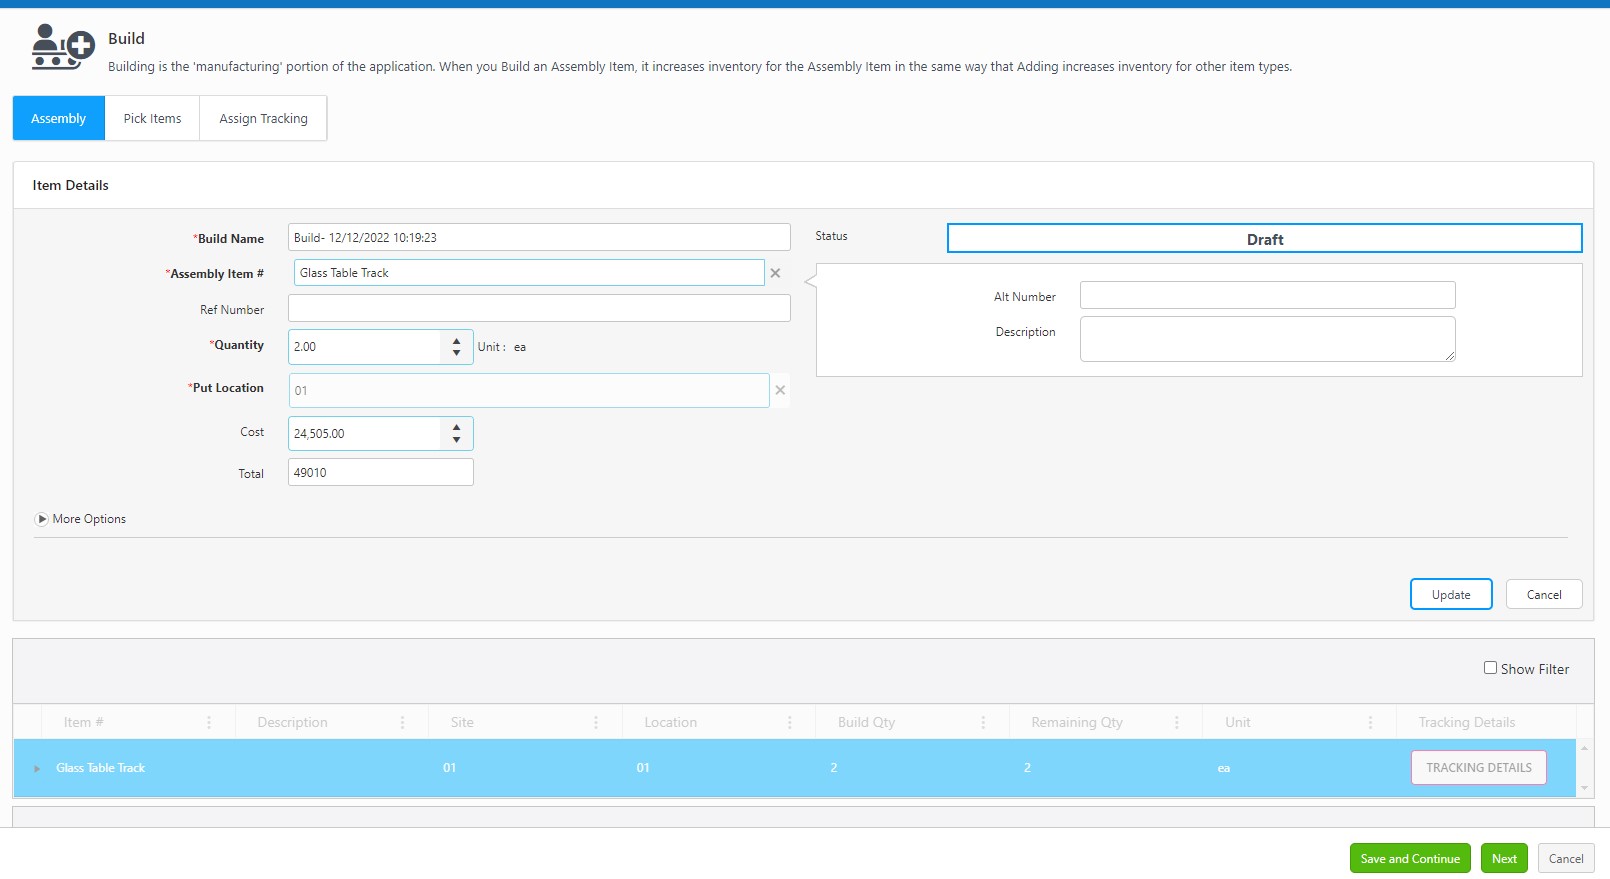Expand the Glass Table Track row
The height and width of the screenshot is (879, 1610).
(37, 768)
